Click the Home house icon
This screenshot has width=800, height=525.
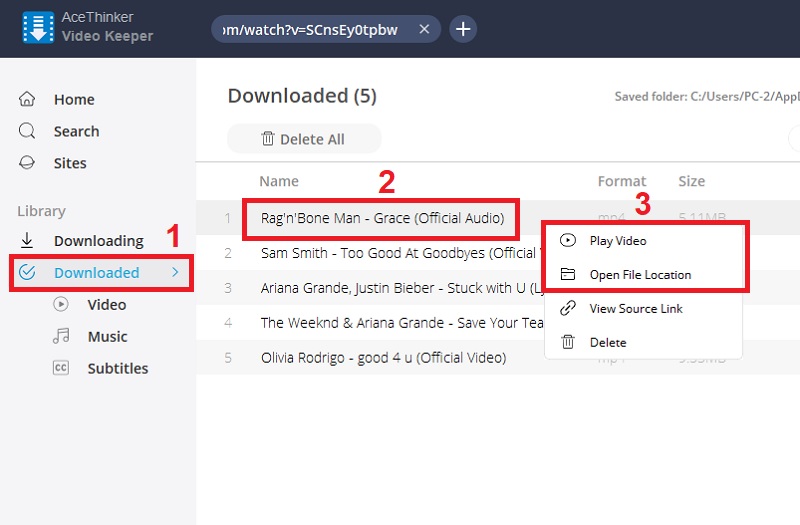[27, 99]
